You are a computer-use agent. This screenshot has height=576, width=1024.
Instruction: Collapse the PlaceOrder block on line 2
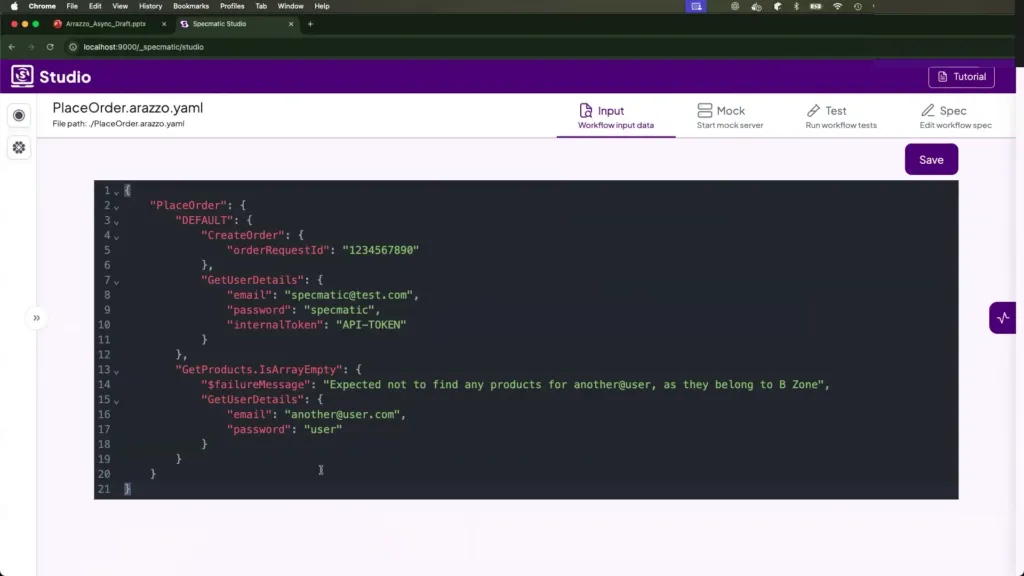117,207
